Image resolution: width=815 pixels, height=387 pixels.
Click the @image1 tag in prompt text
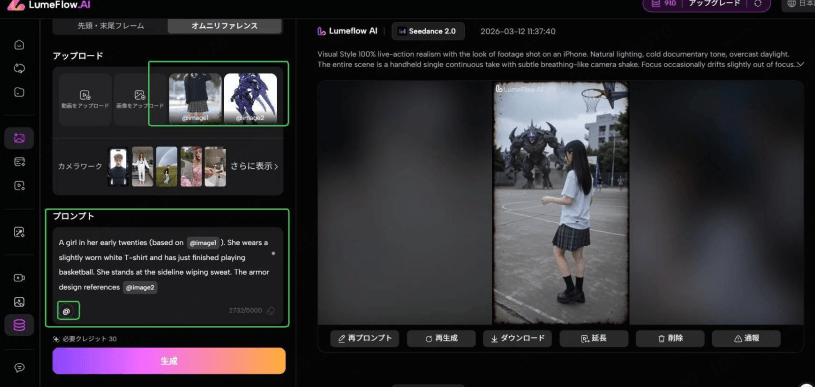pos(203,243)
